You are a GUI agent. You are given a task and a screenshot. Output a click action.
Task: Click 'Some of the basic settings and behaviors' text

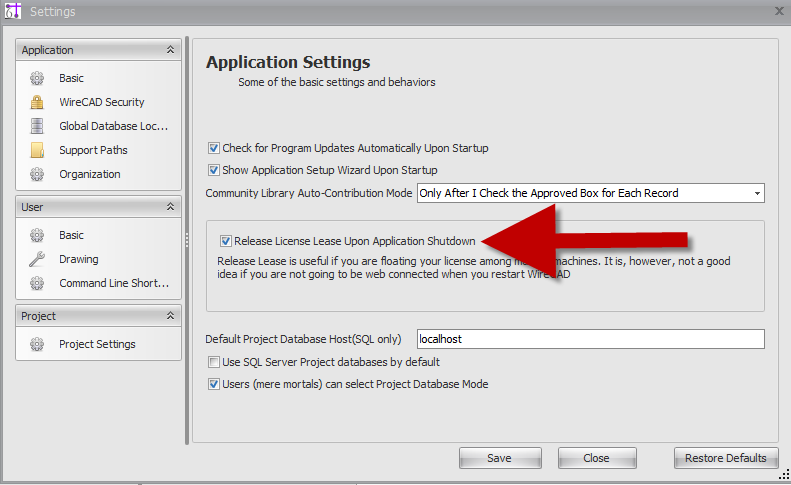(336, 82)
